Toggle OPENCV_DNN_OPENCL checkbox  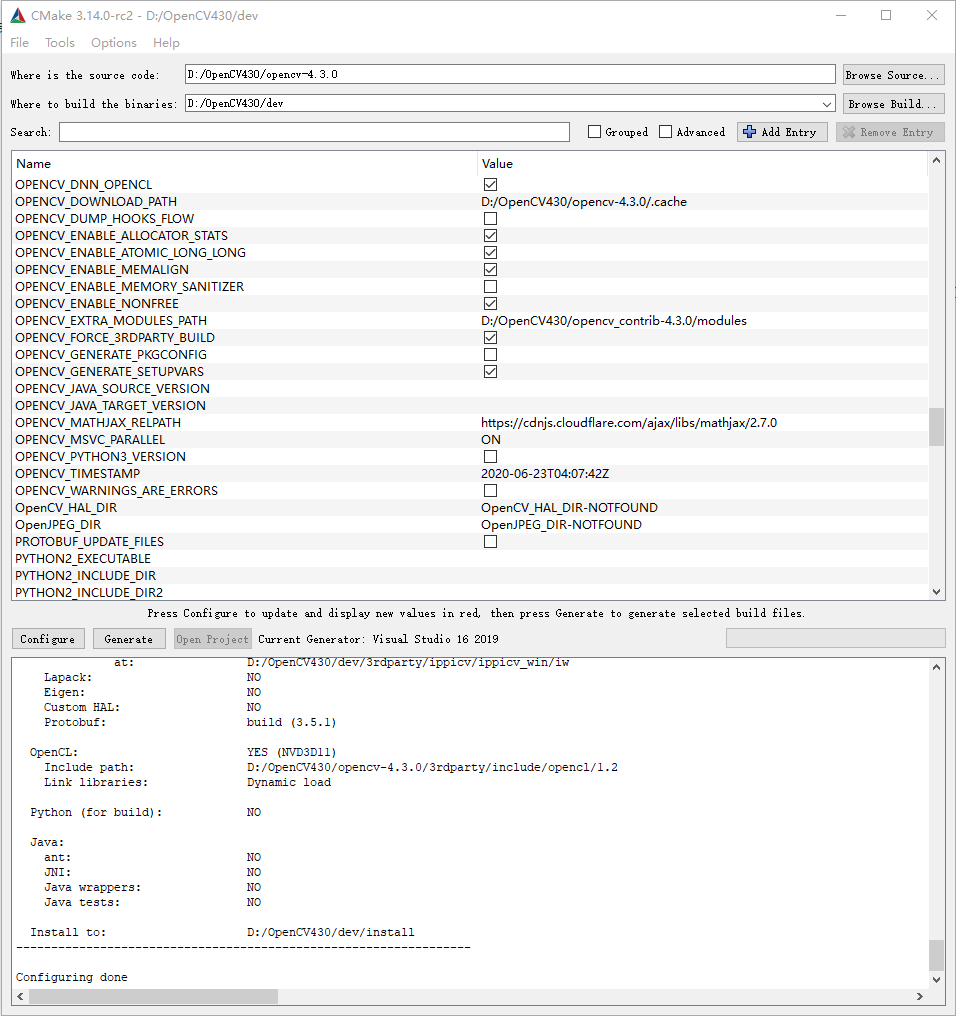(491, 185)
